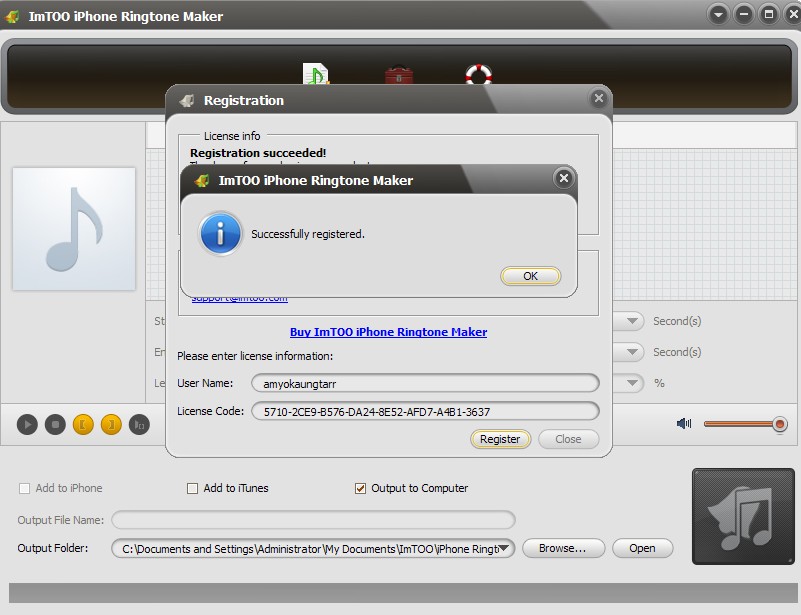
Task: Click the License Code field
Action: 425,411
